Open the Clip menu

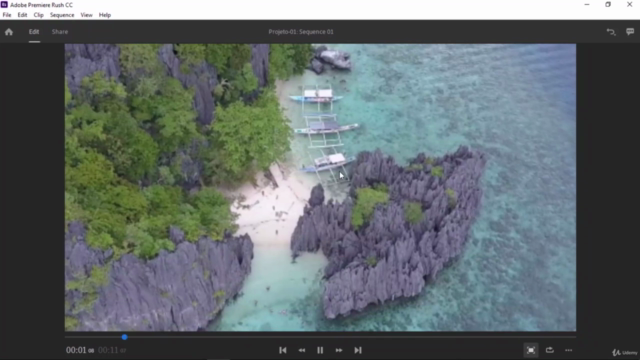click(x=38, y=15)
